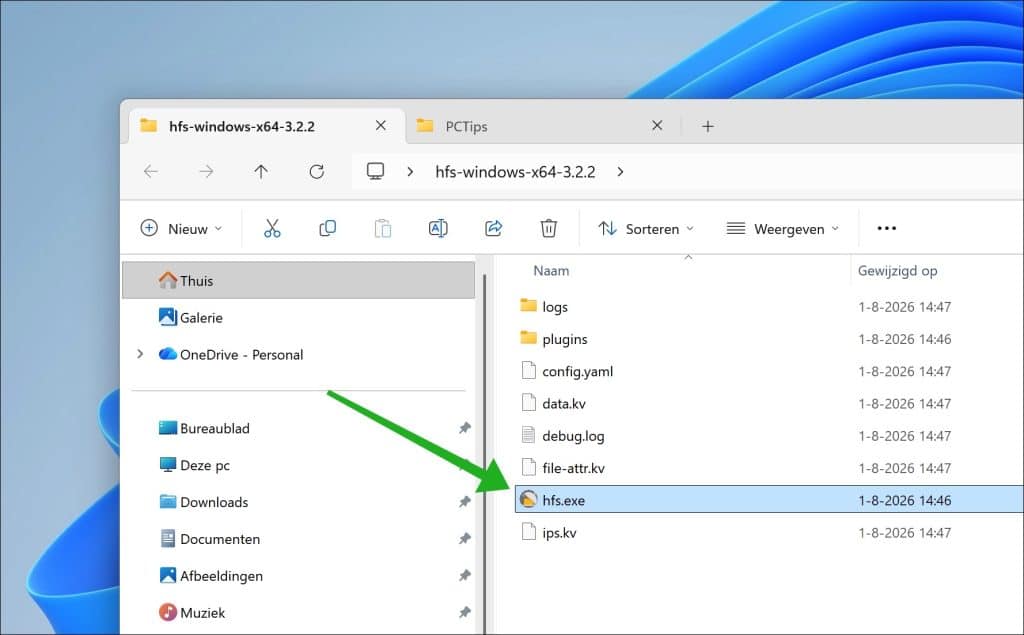Viewport: 1024px width, 635px height.
Task: Click the PC monitor icon in address bar
Action: [376, 171]
